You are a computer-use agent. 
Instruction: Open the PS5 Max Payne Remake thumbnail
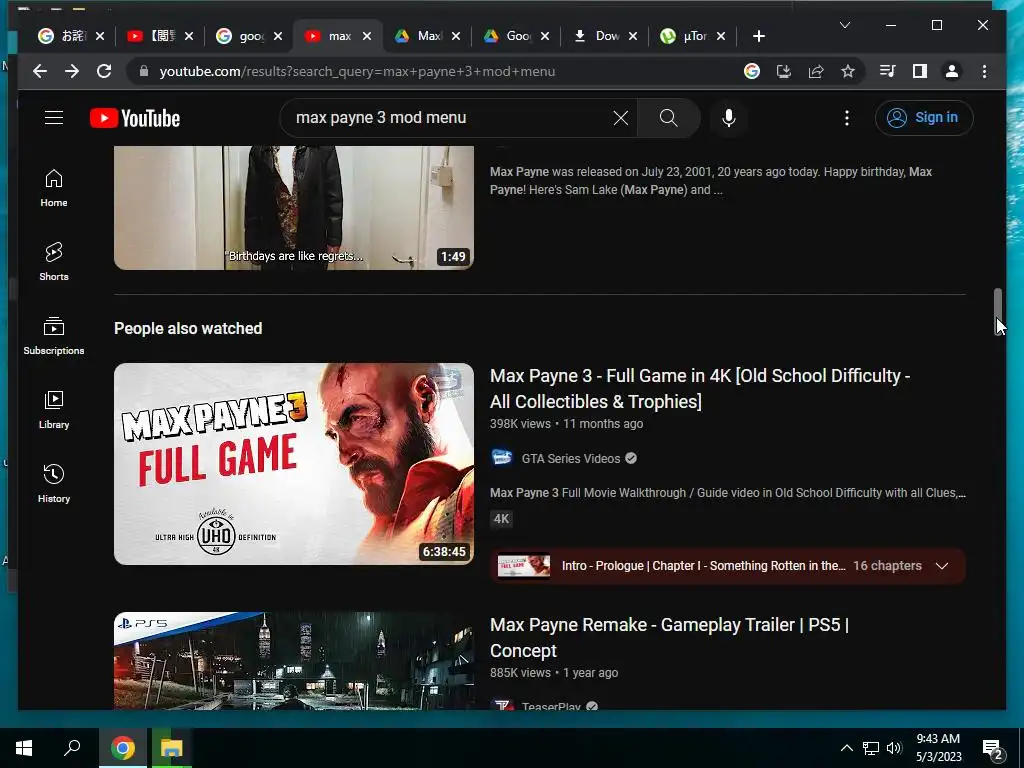coord(294,661)
